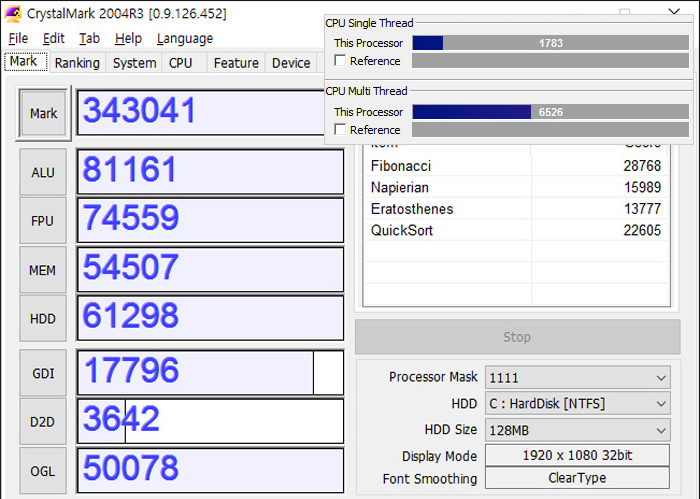Click the FPU score 74559
Screen dimensions: 700x499
point(131,218)
